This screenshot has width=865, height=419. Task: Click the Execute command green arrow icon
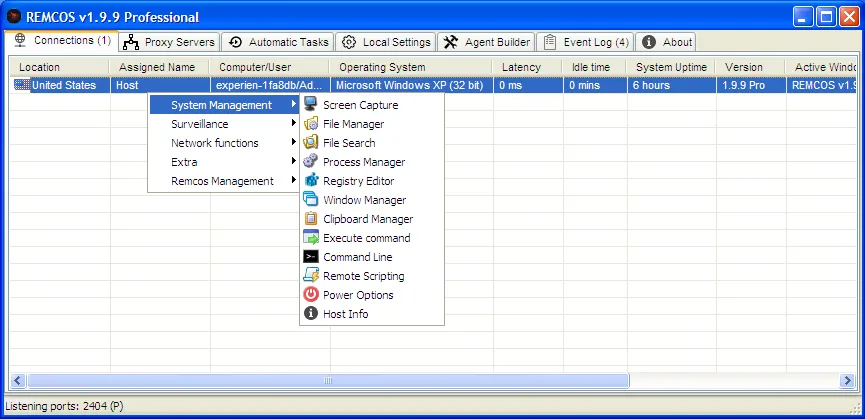311,238
